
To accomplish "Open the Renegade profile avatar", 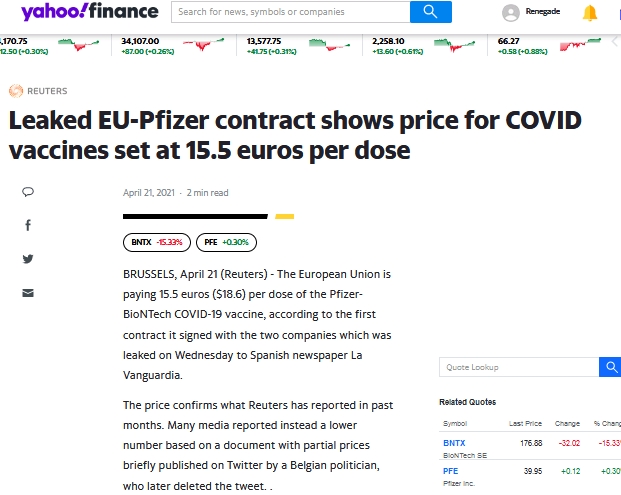I will 511,13.
